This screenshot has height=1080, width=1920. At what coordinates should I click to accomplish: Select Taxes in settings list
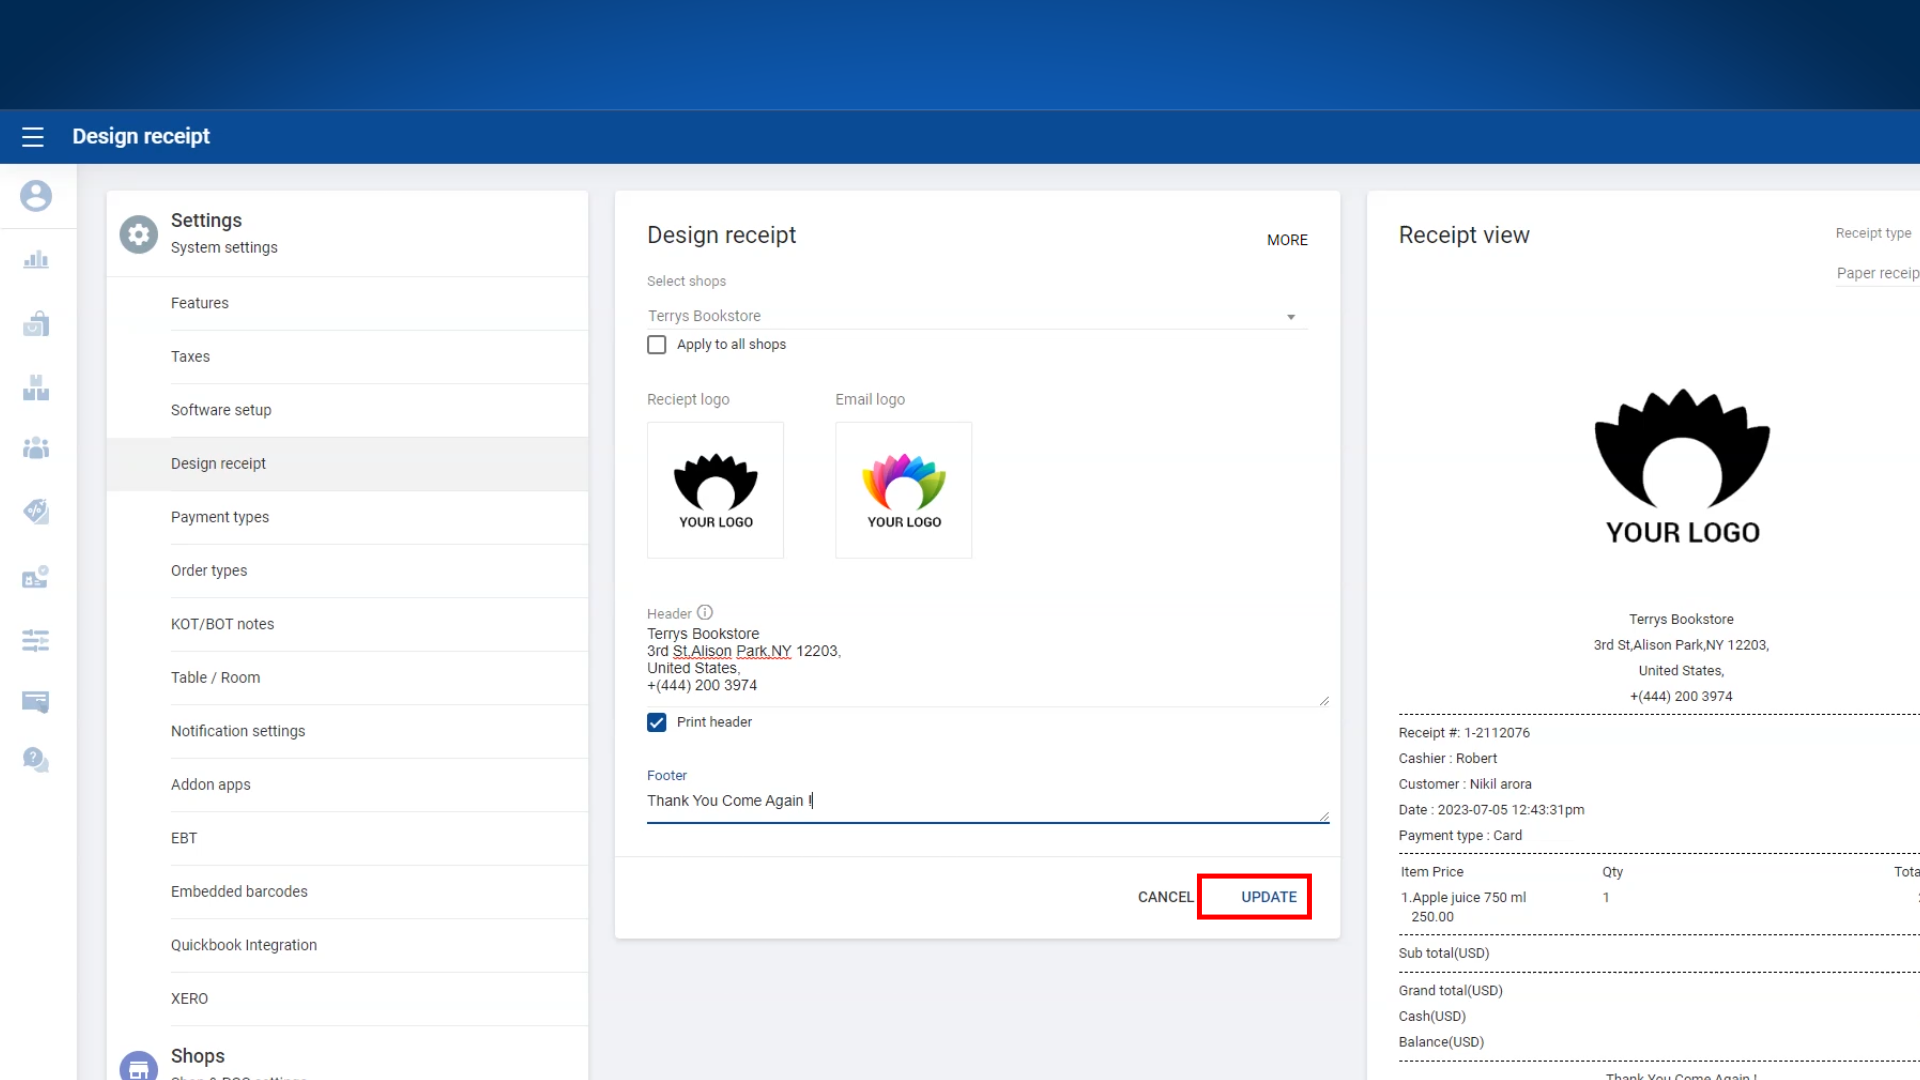tap(190, 357)
